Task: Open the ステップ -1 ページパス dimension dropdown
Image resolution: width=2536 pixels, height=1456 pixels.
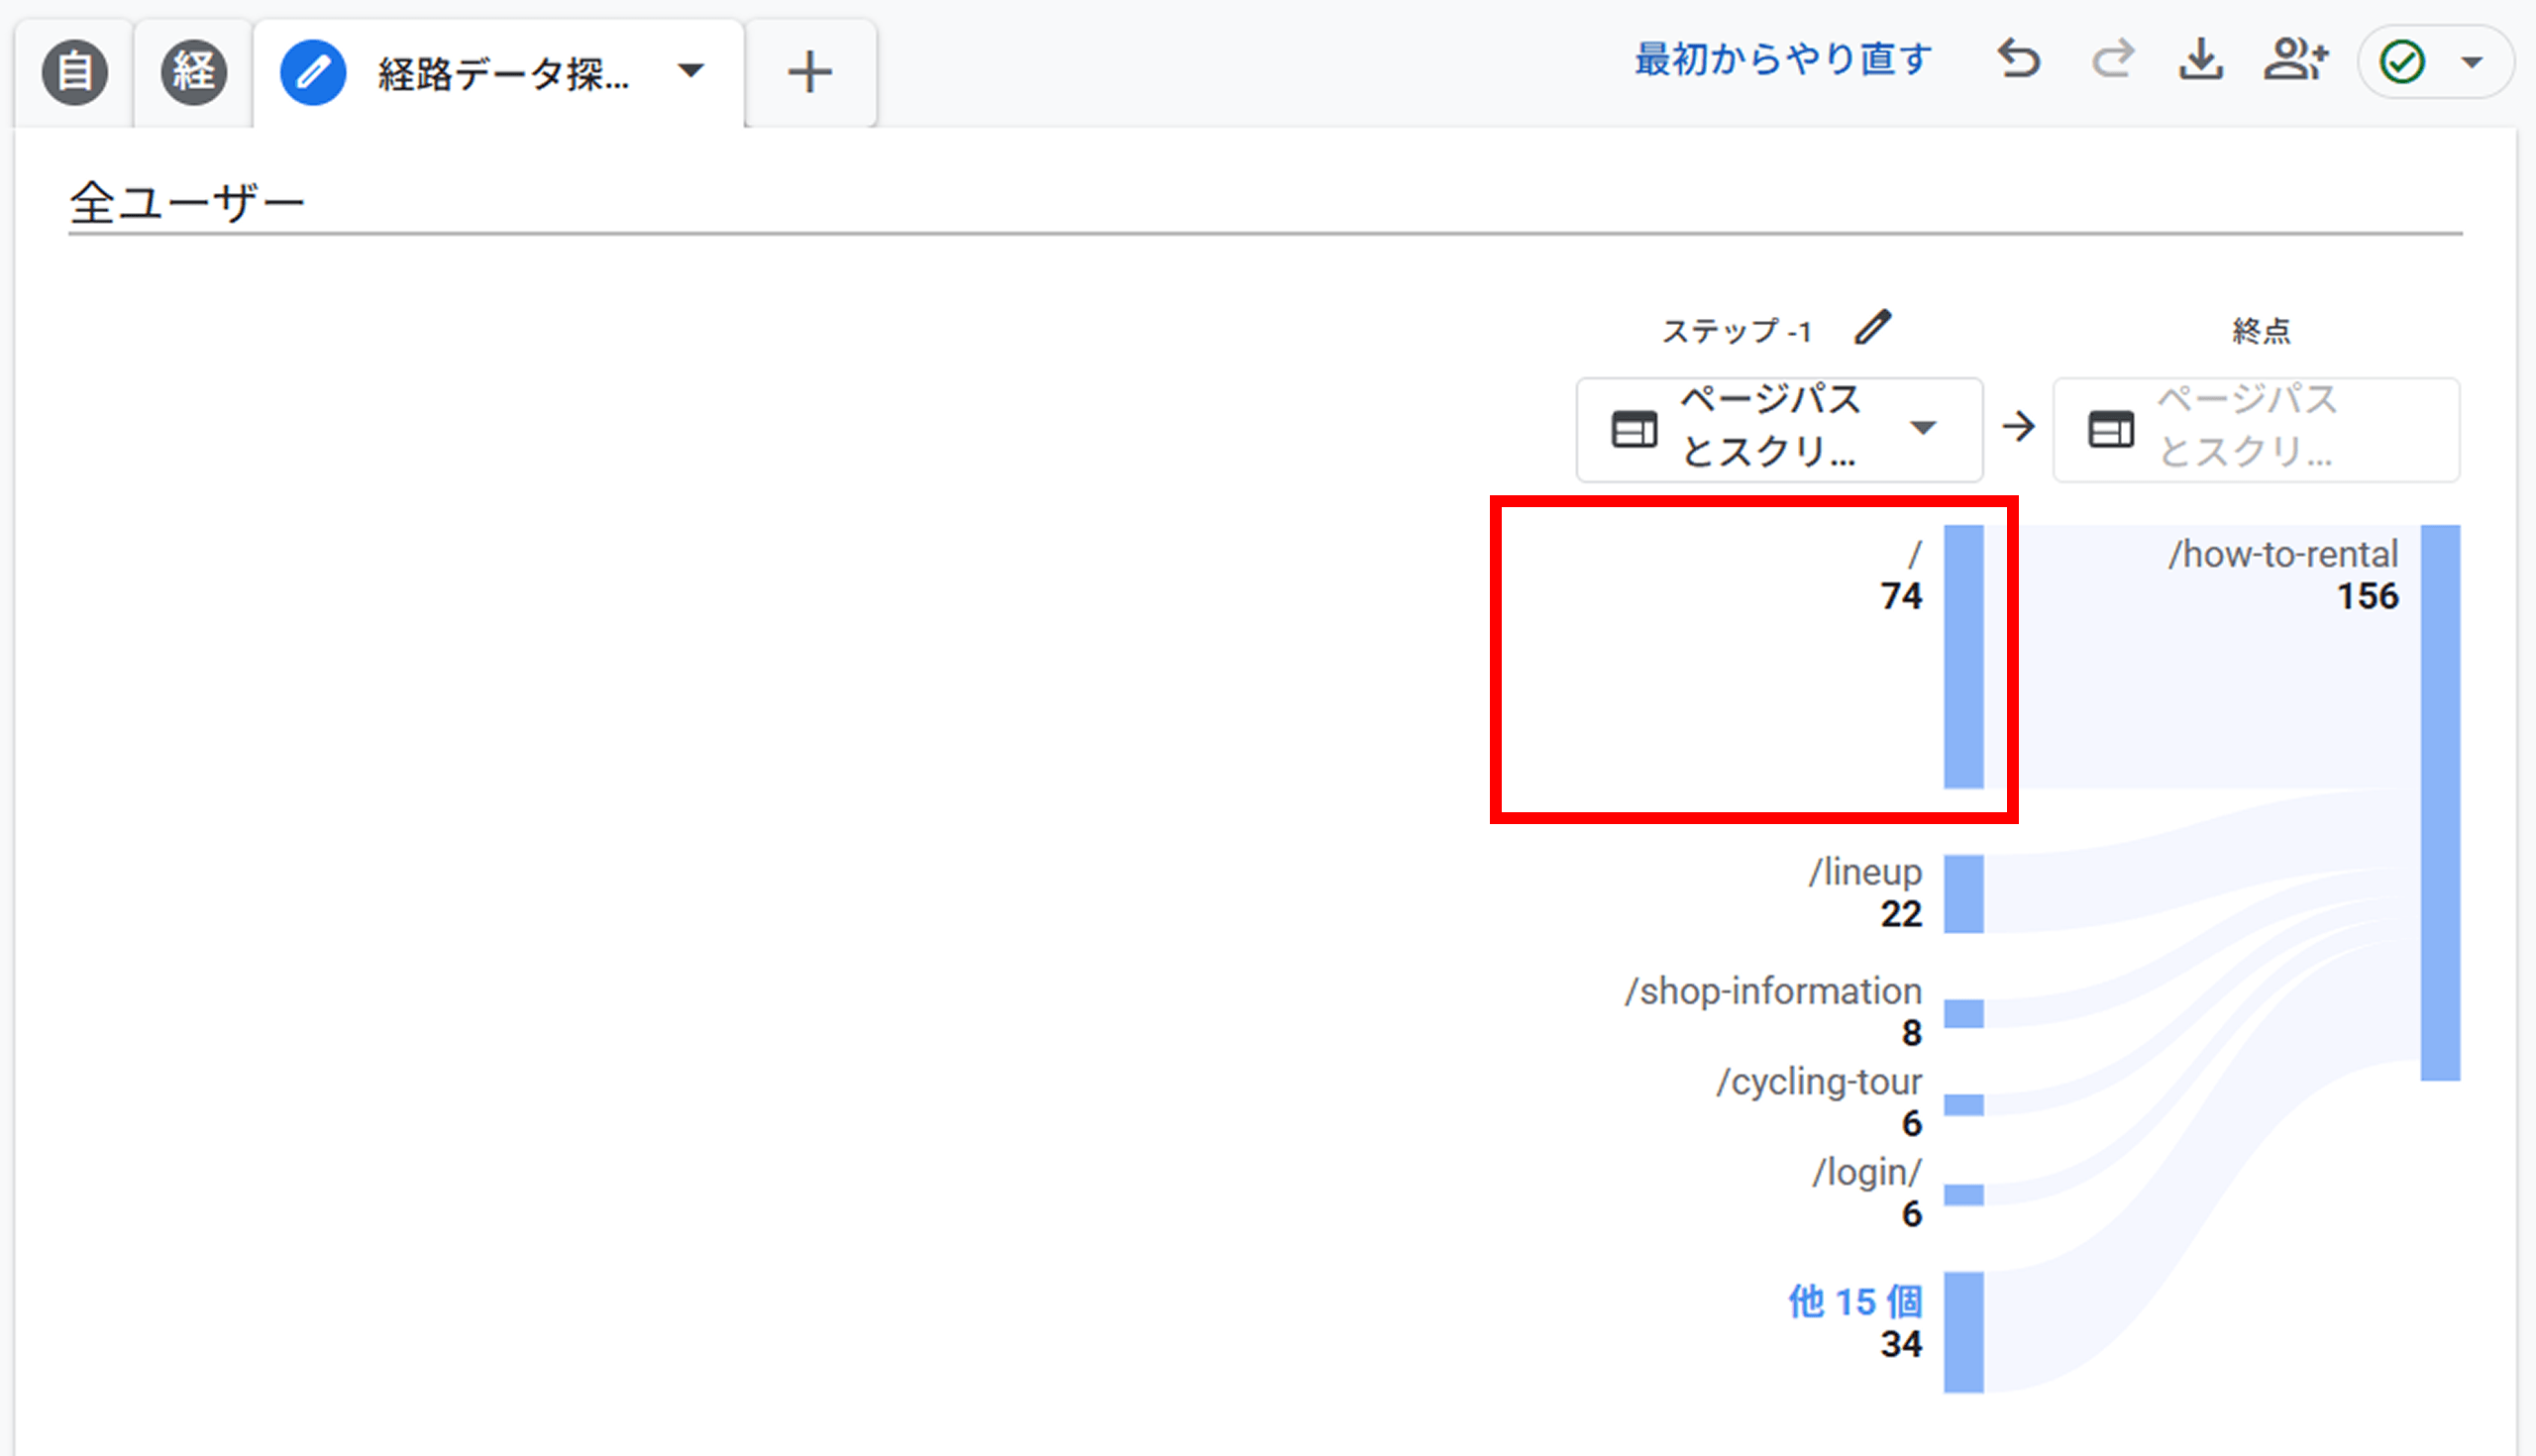Action: [x=1779, y=429]
